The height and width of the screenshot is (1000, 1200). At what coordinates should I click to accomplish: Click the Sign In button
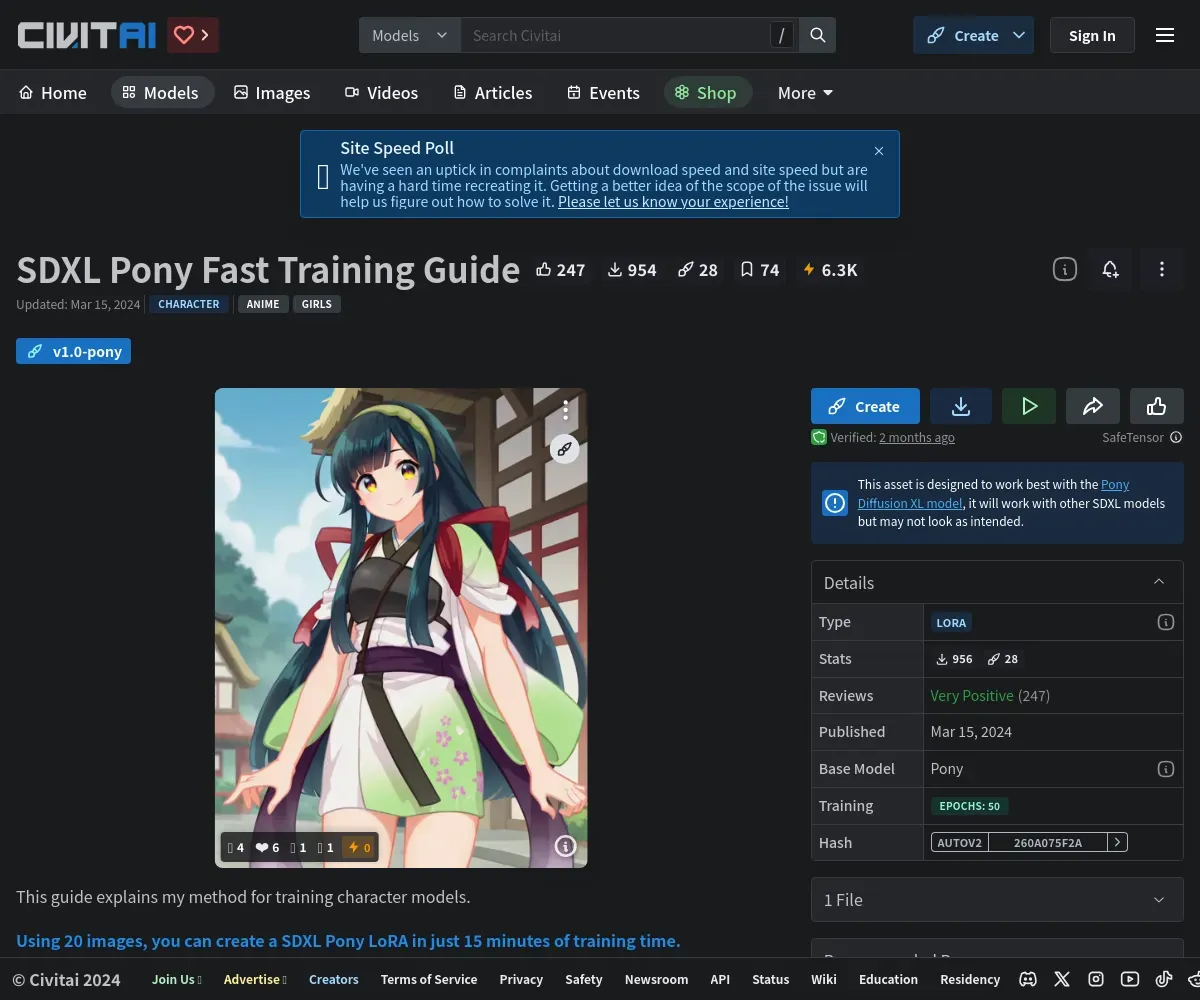(1092, 35)
